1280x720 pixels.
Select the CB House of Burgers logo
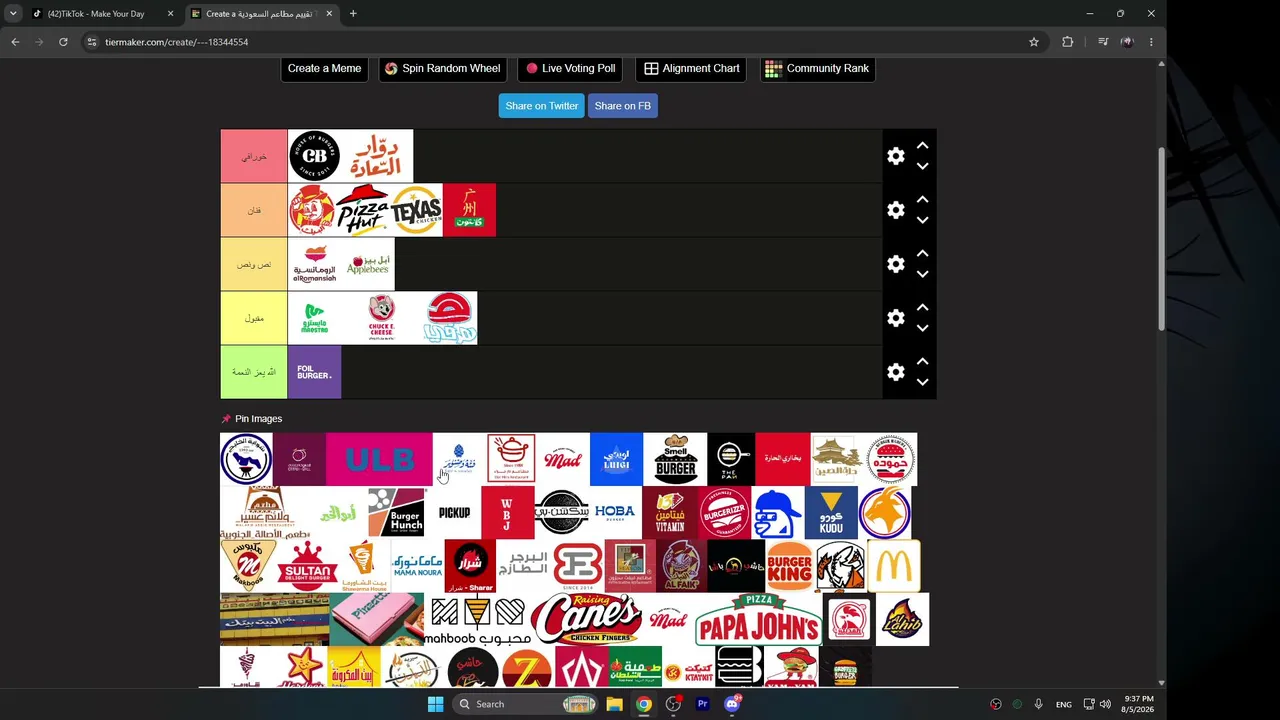coord(314,156)
